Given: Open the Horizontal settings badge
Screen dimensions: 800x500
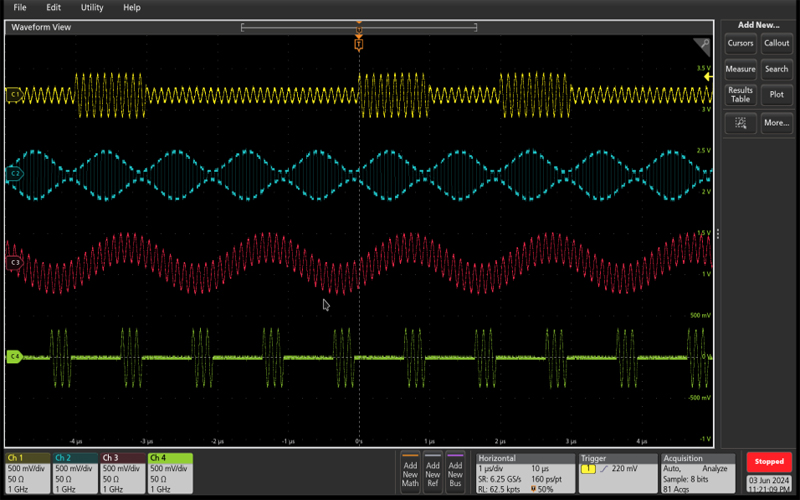Looking at the screenshot, I should coord(525,471).
